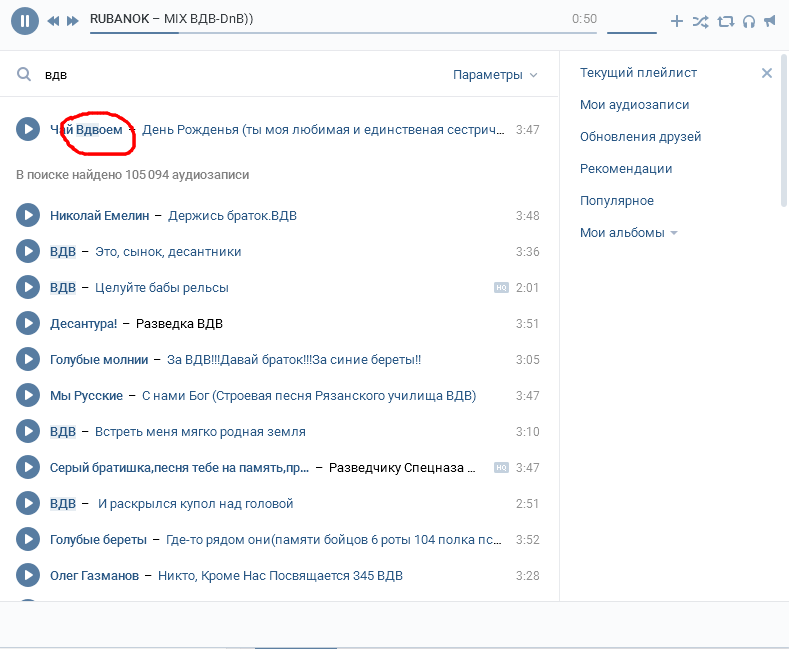789x649 pixels.
Task: Add current track with plus icon
Action: (x=677, y=20)
